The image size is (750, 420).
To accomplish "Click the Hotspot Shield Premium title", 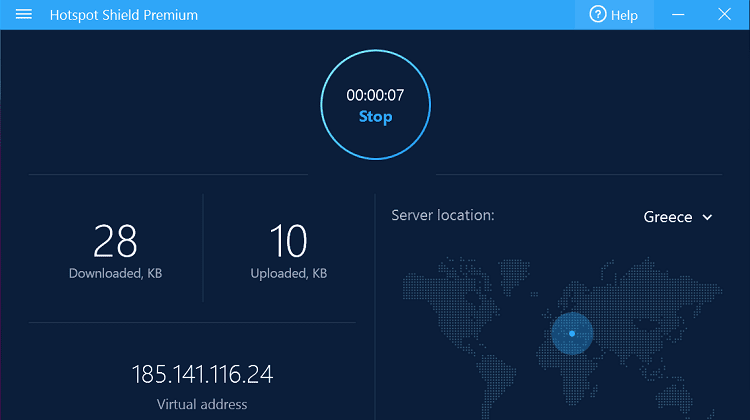I will click(x=124, y=15).
